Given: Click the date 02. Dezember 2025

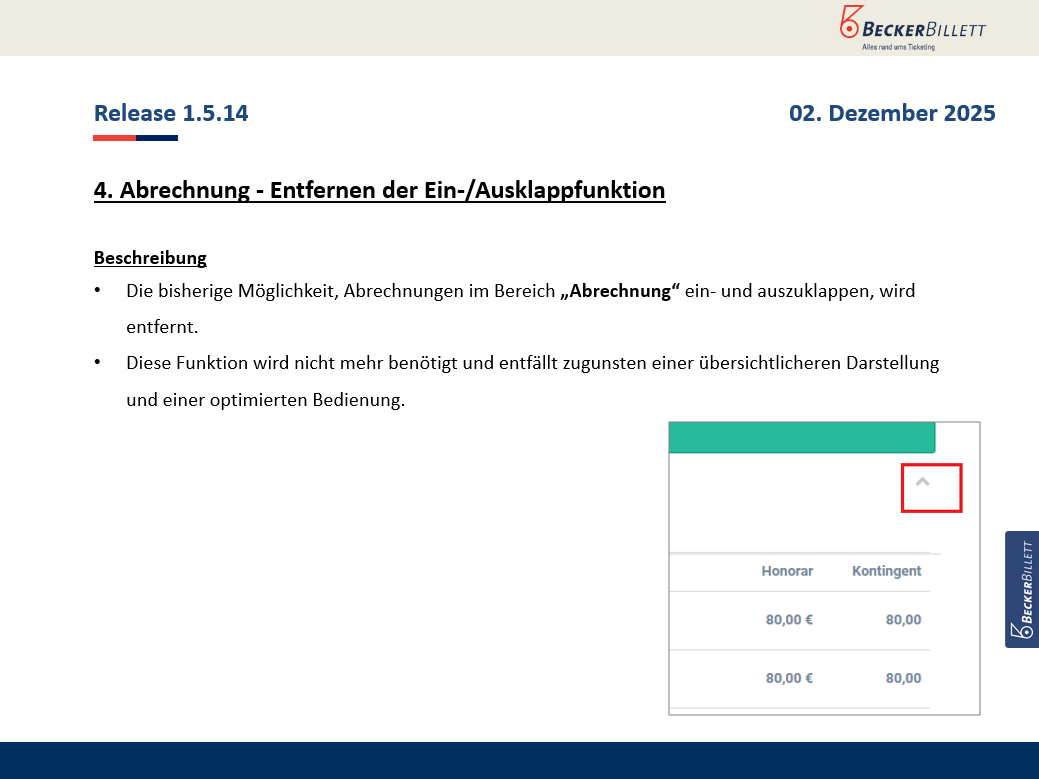Looking at the screenshot, I should pos(892,113).
